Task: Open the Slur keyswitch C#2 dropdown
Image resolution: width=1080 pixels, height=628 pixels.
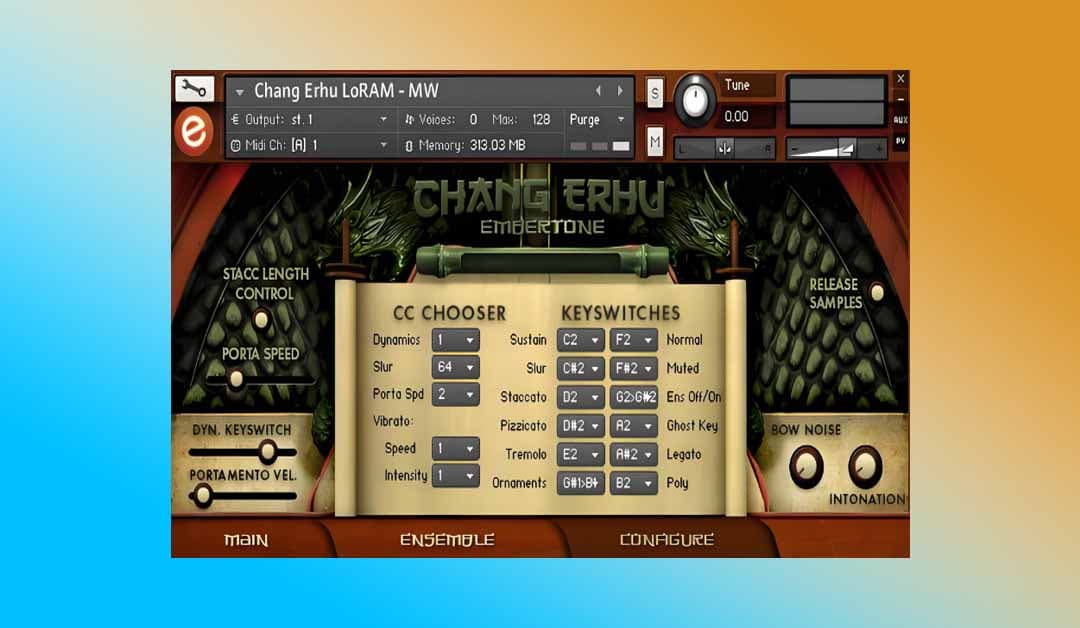Action: coord(580,368)
